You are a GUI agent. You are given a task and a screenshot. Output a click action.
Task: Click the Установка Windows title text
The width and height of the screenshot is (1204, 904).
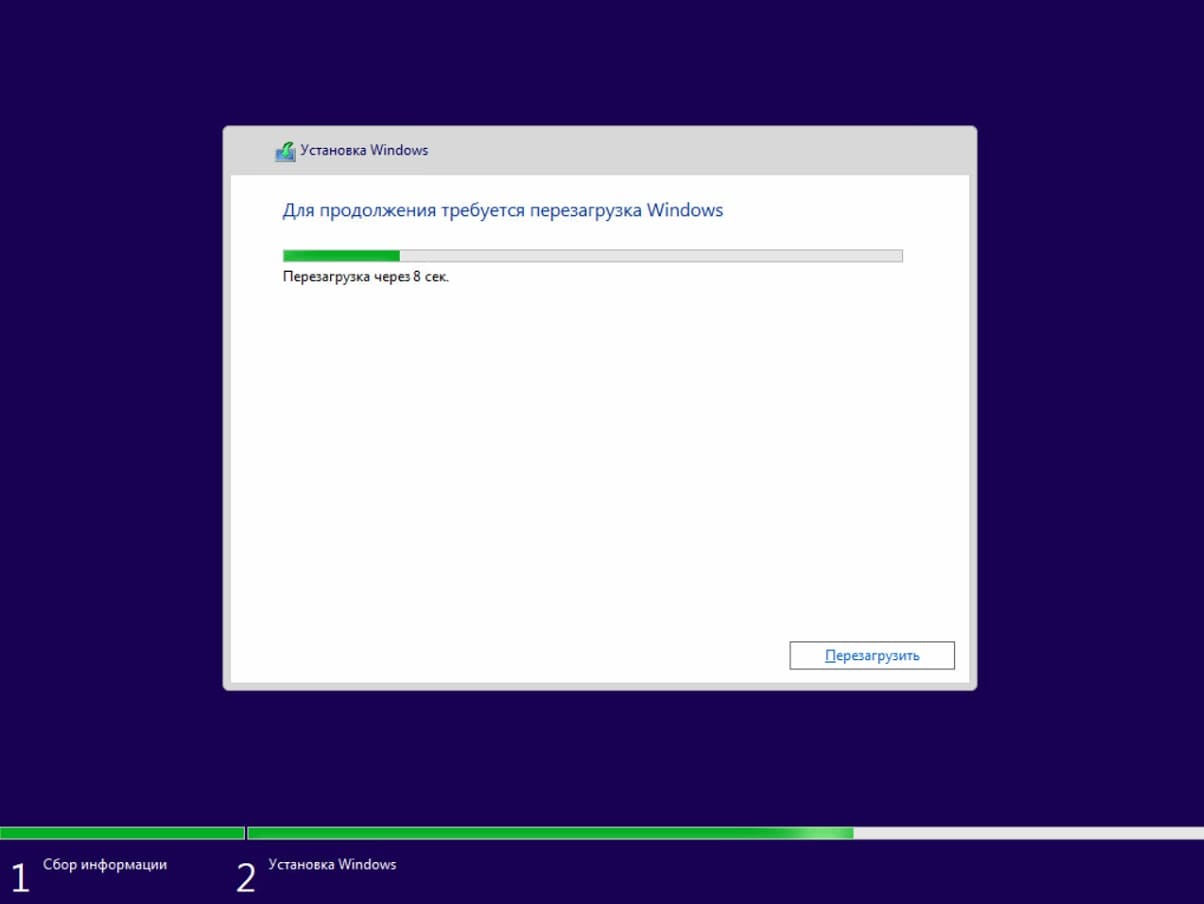tap(364, 150)
